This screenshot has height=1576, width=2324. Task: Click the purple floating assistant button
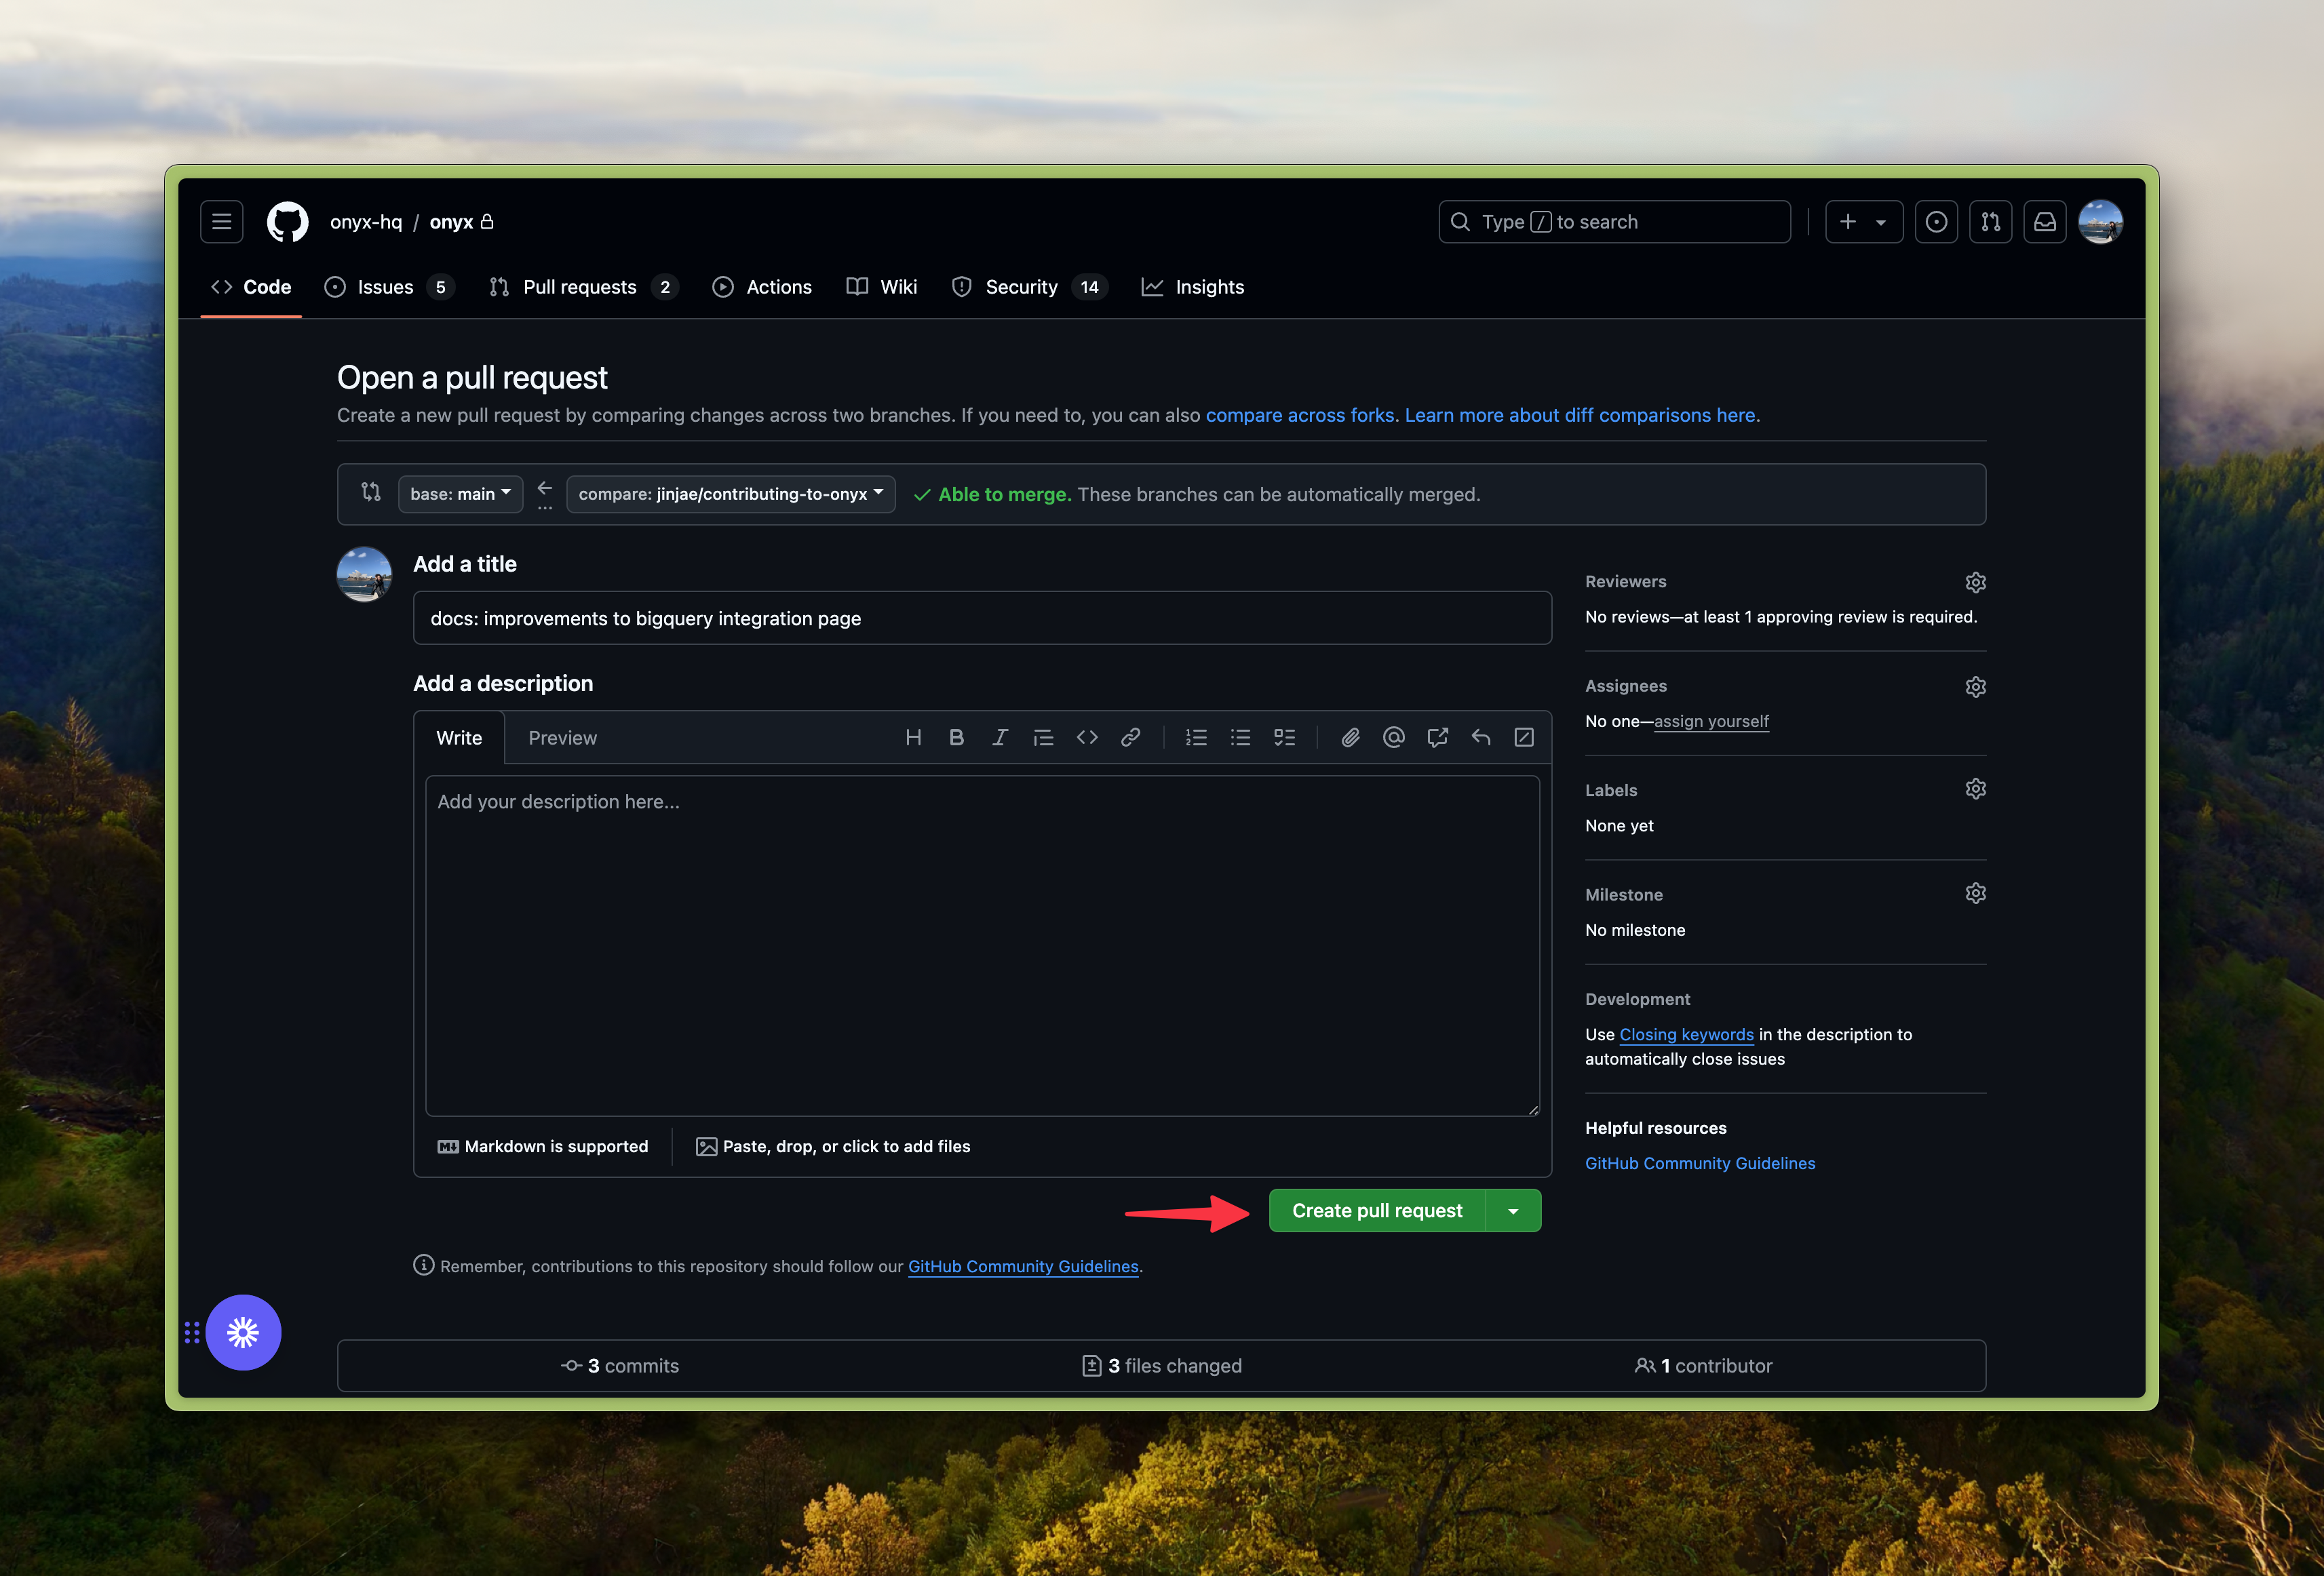pyautogui.click(x=243, y=1332)
